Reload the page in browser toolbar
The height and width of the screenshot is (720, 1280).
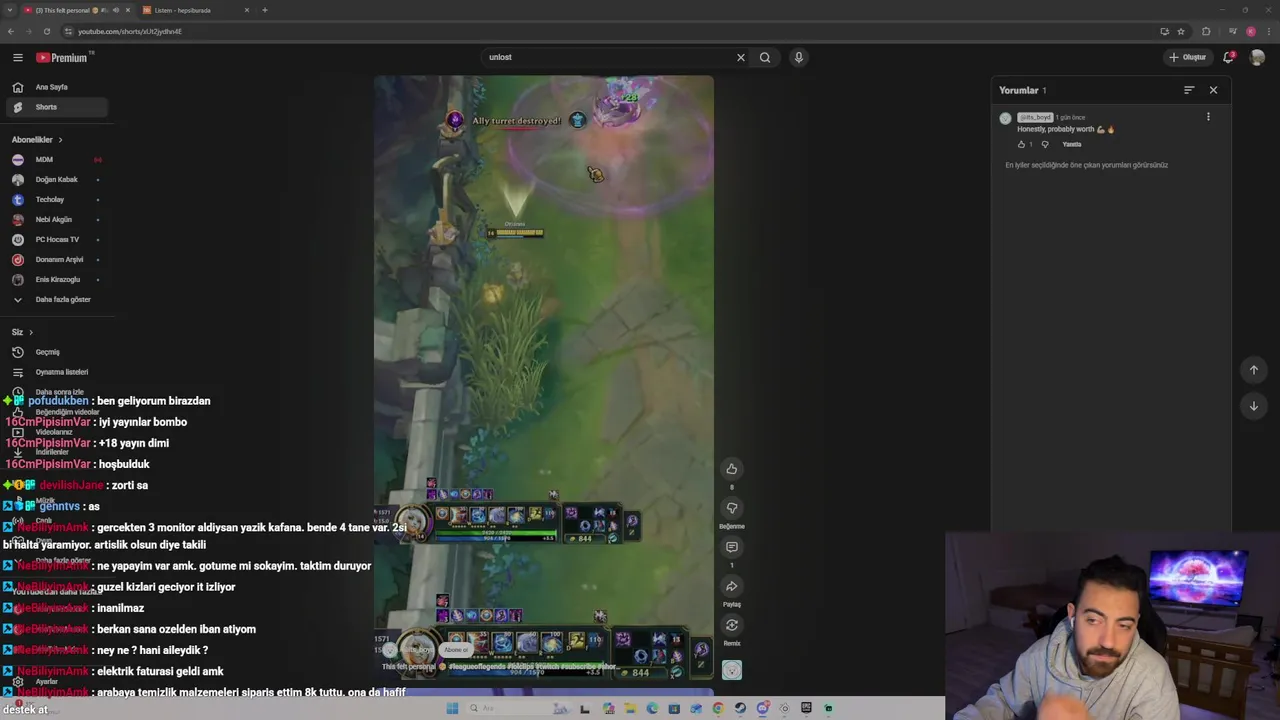[x=46, y=31]
